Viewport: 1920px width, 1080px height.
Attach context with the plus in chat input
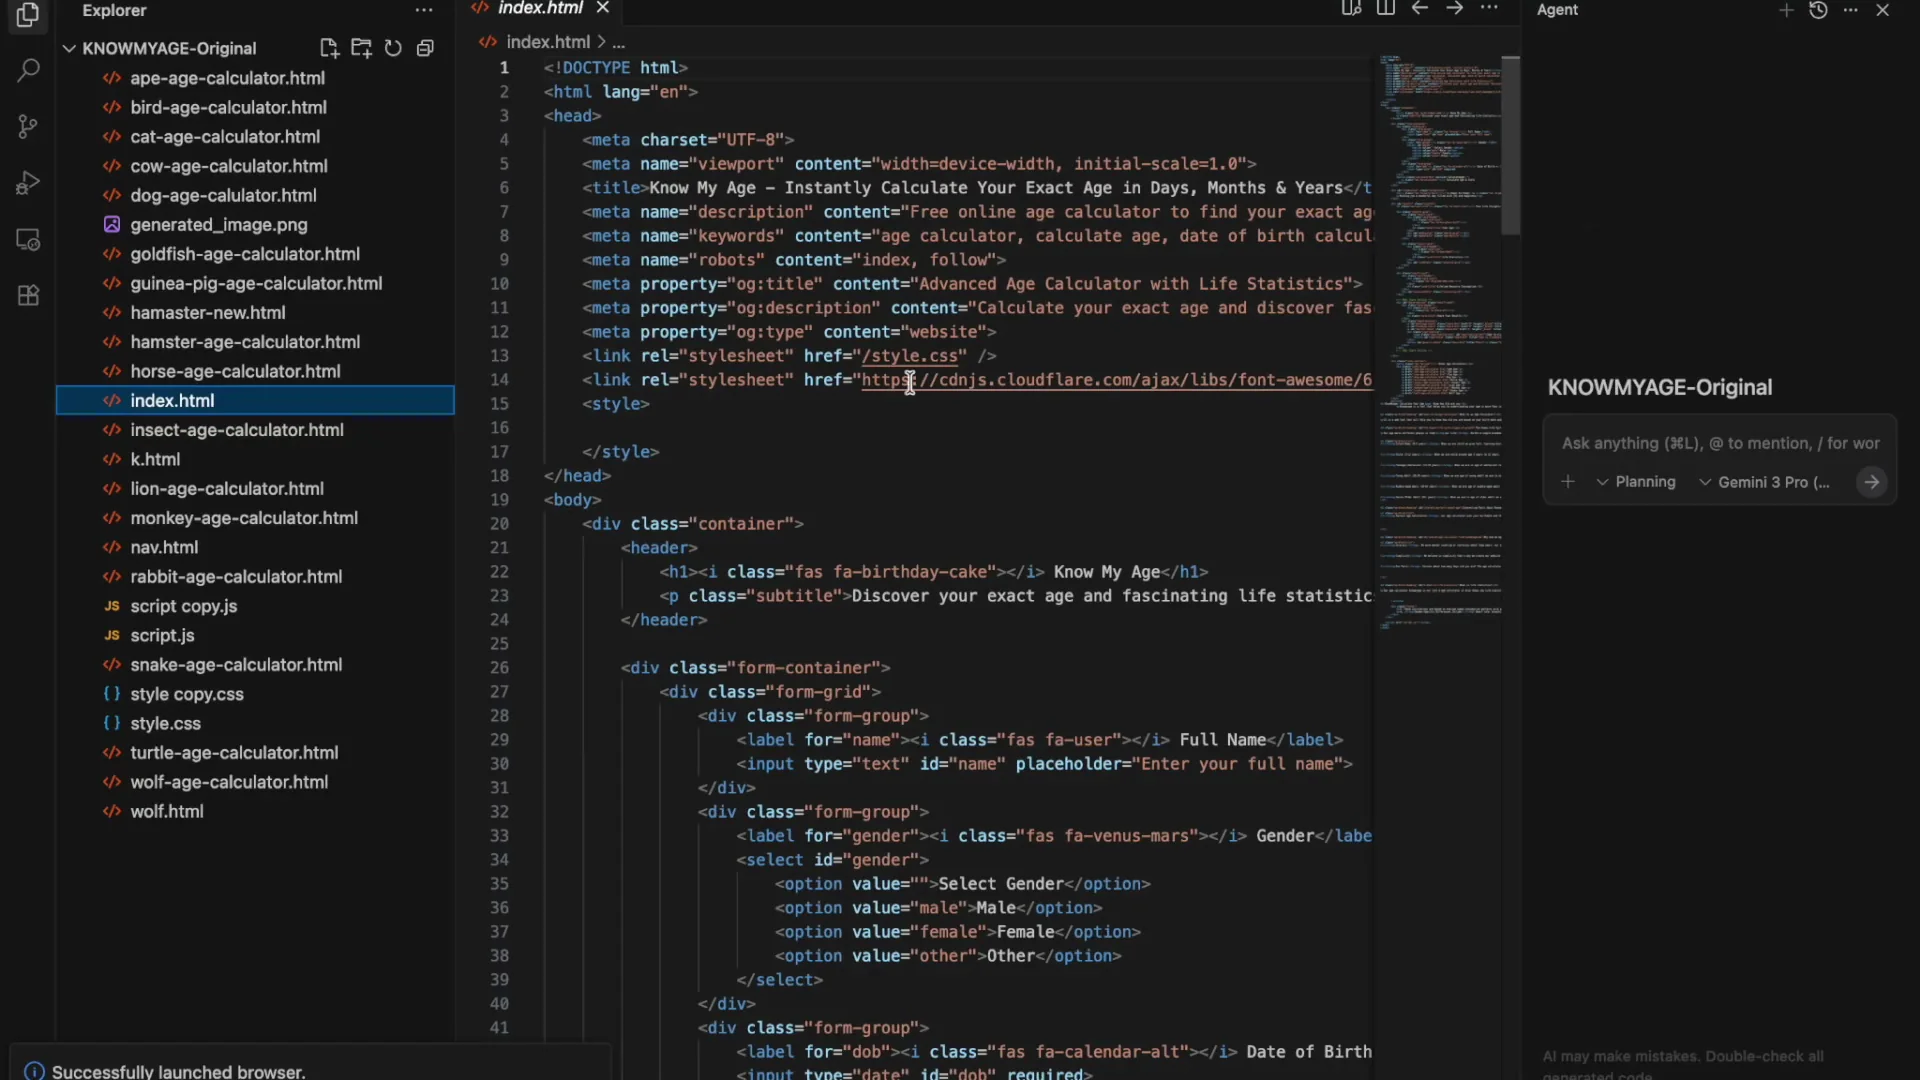click(1568, 481)
